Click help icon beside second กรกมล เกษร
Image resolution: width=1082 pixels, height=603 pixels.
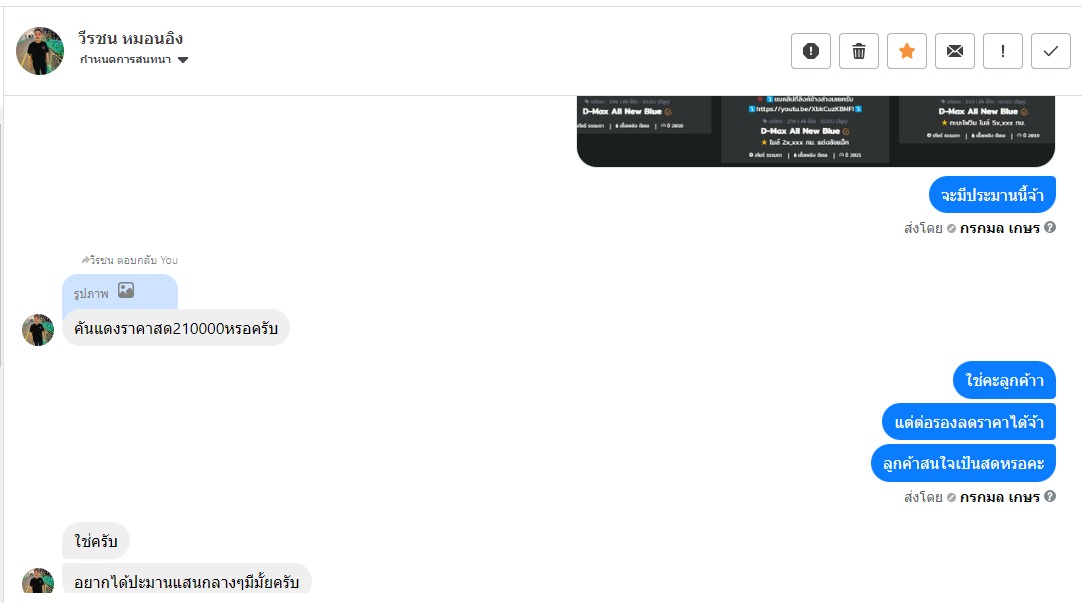[x=1050, y=496]
